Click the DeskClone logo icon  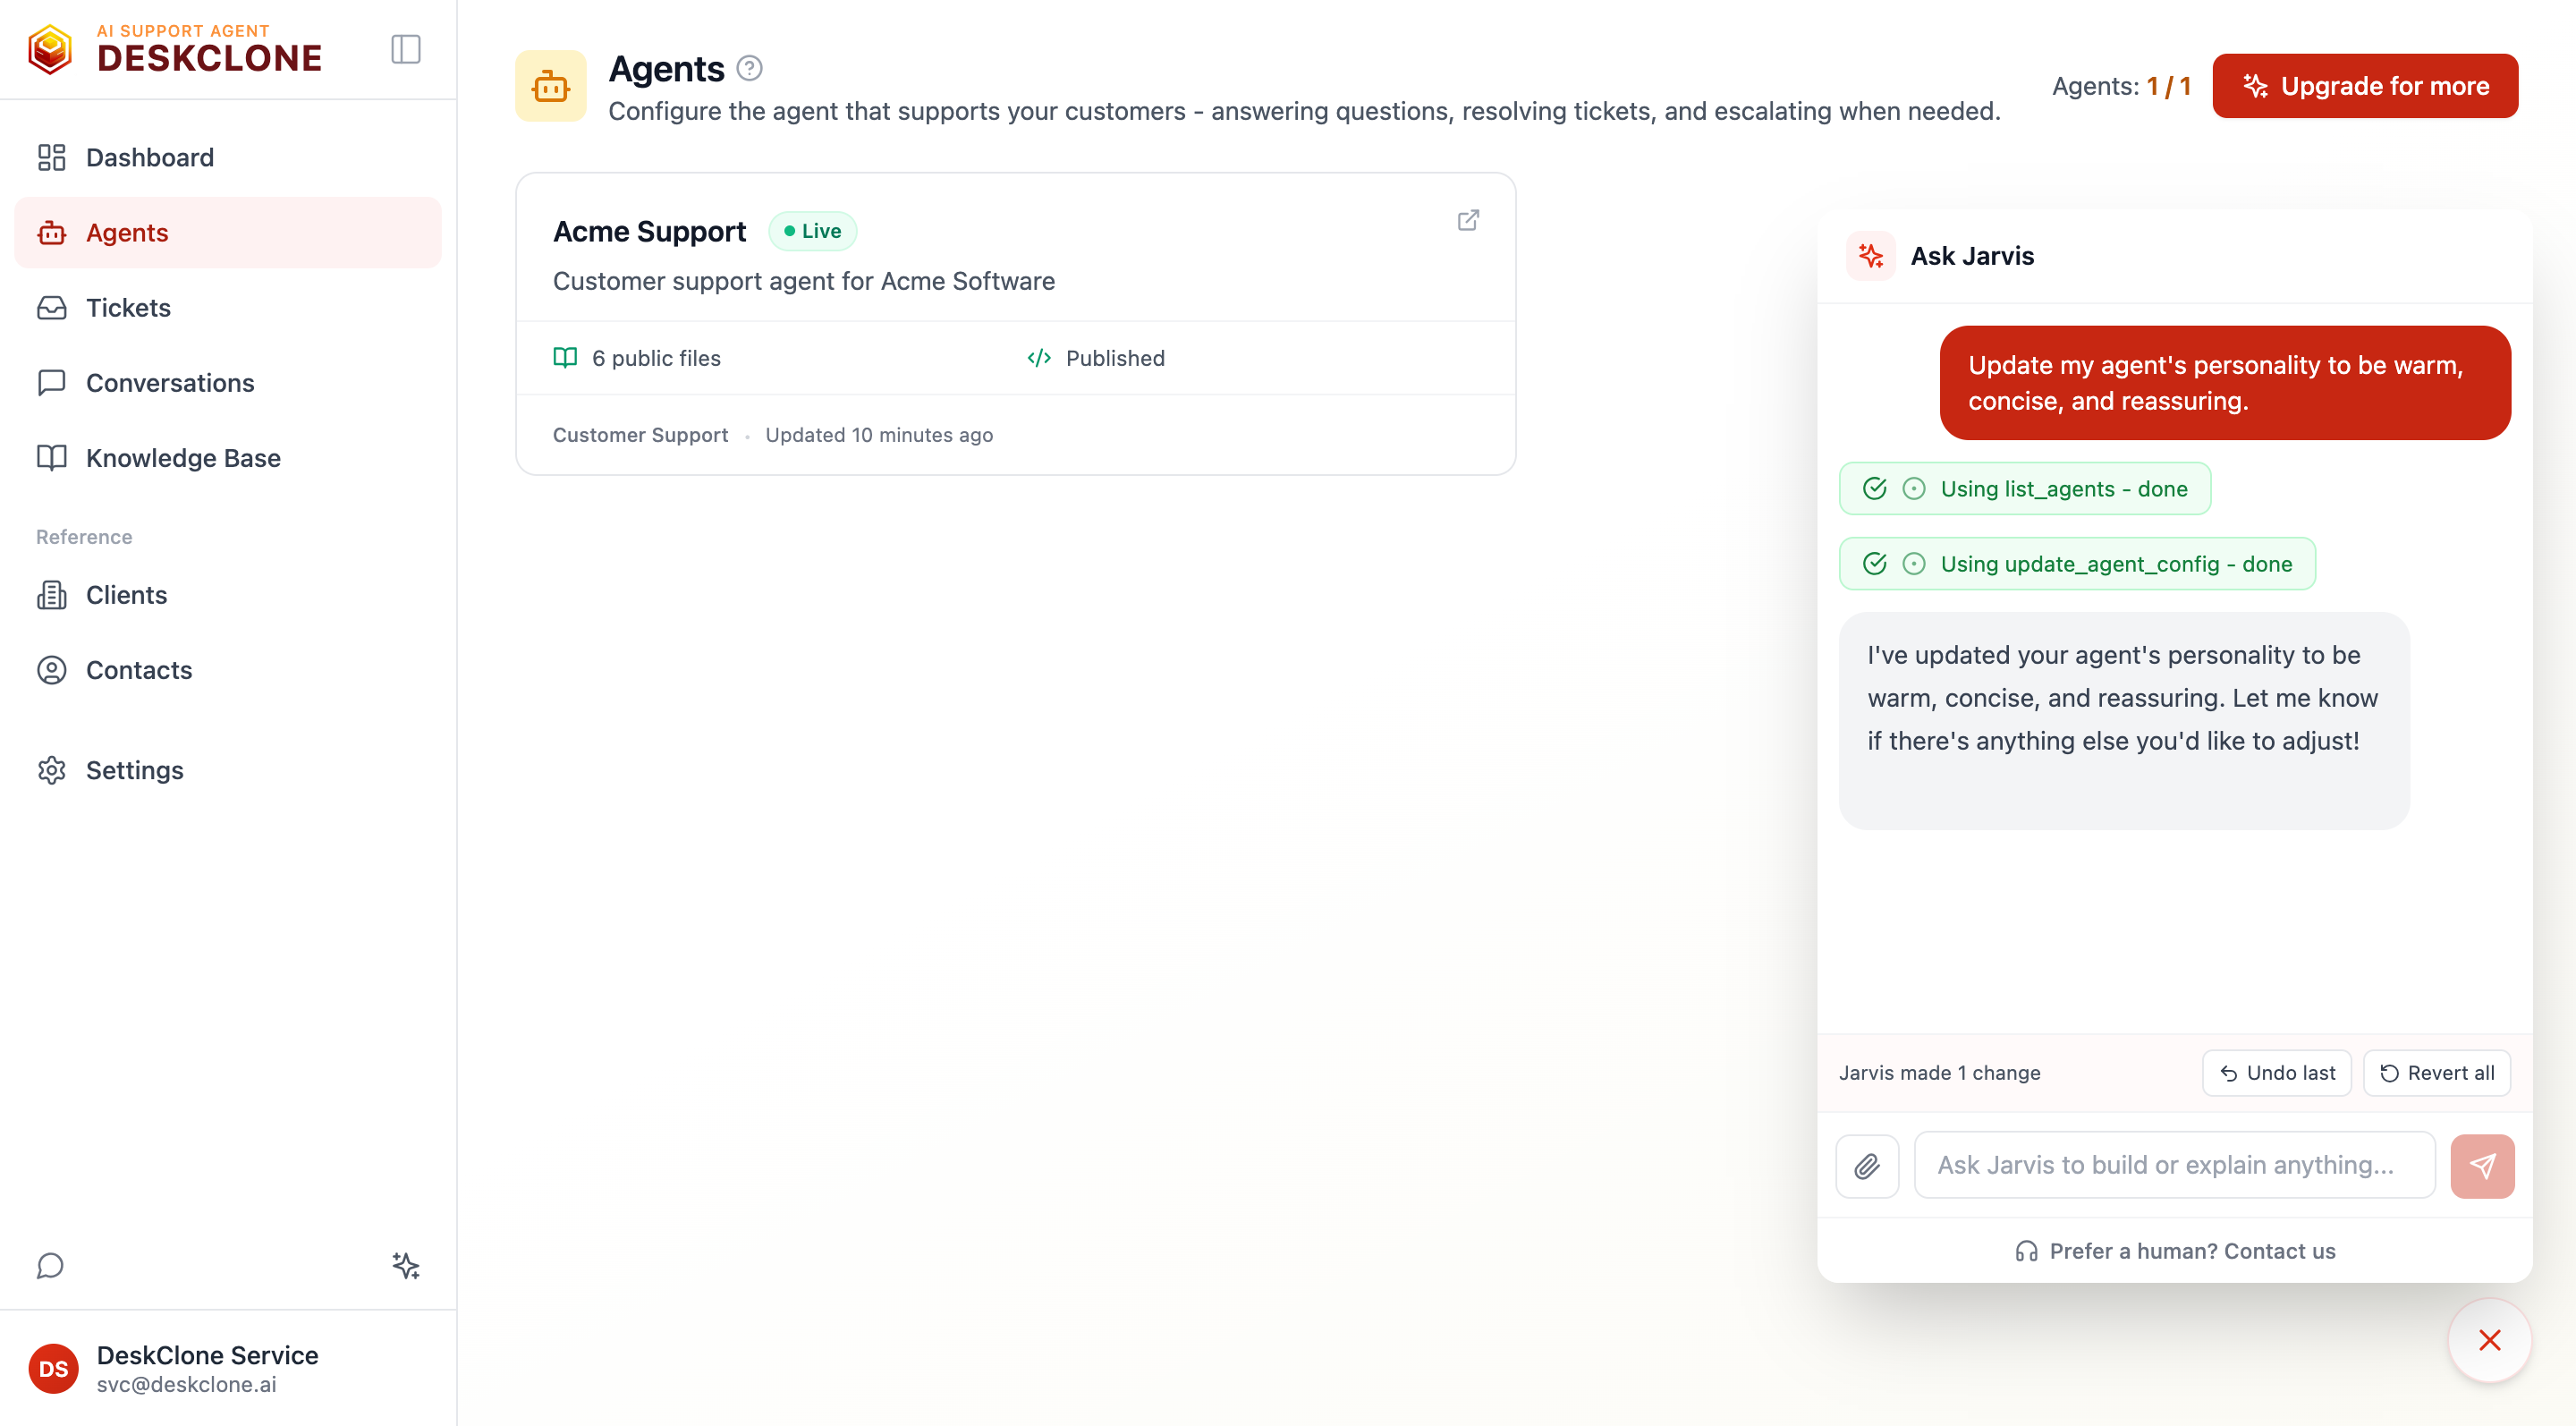[x=50, y=49]
